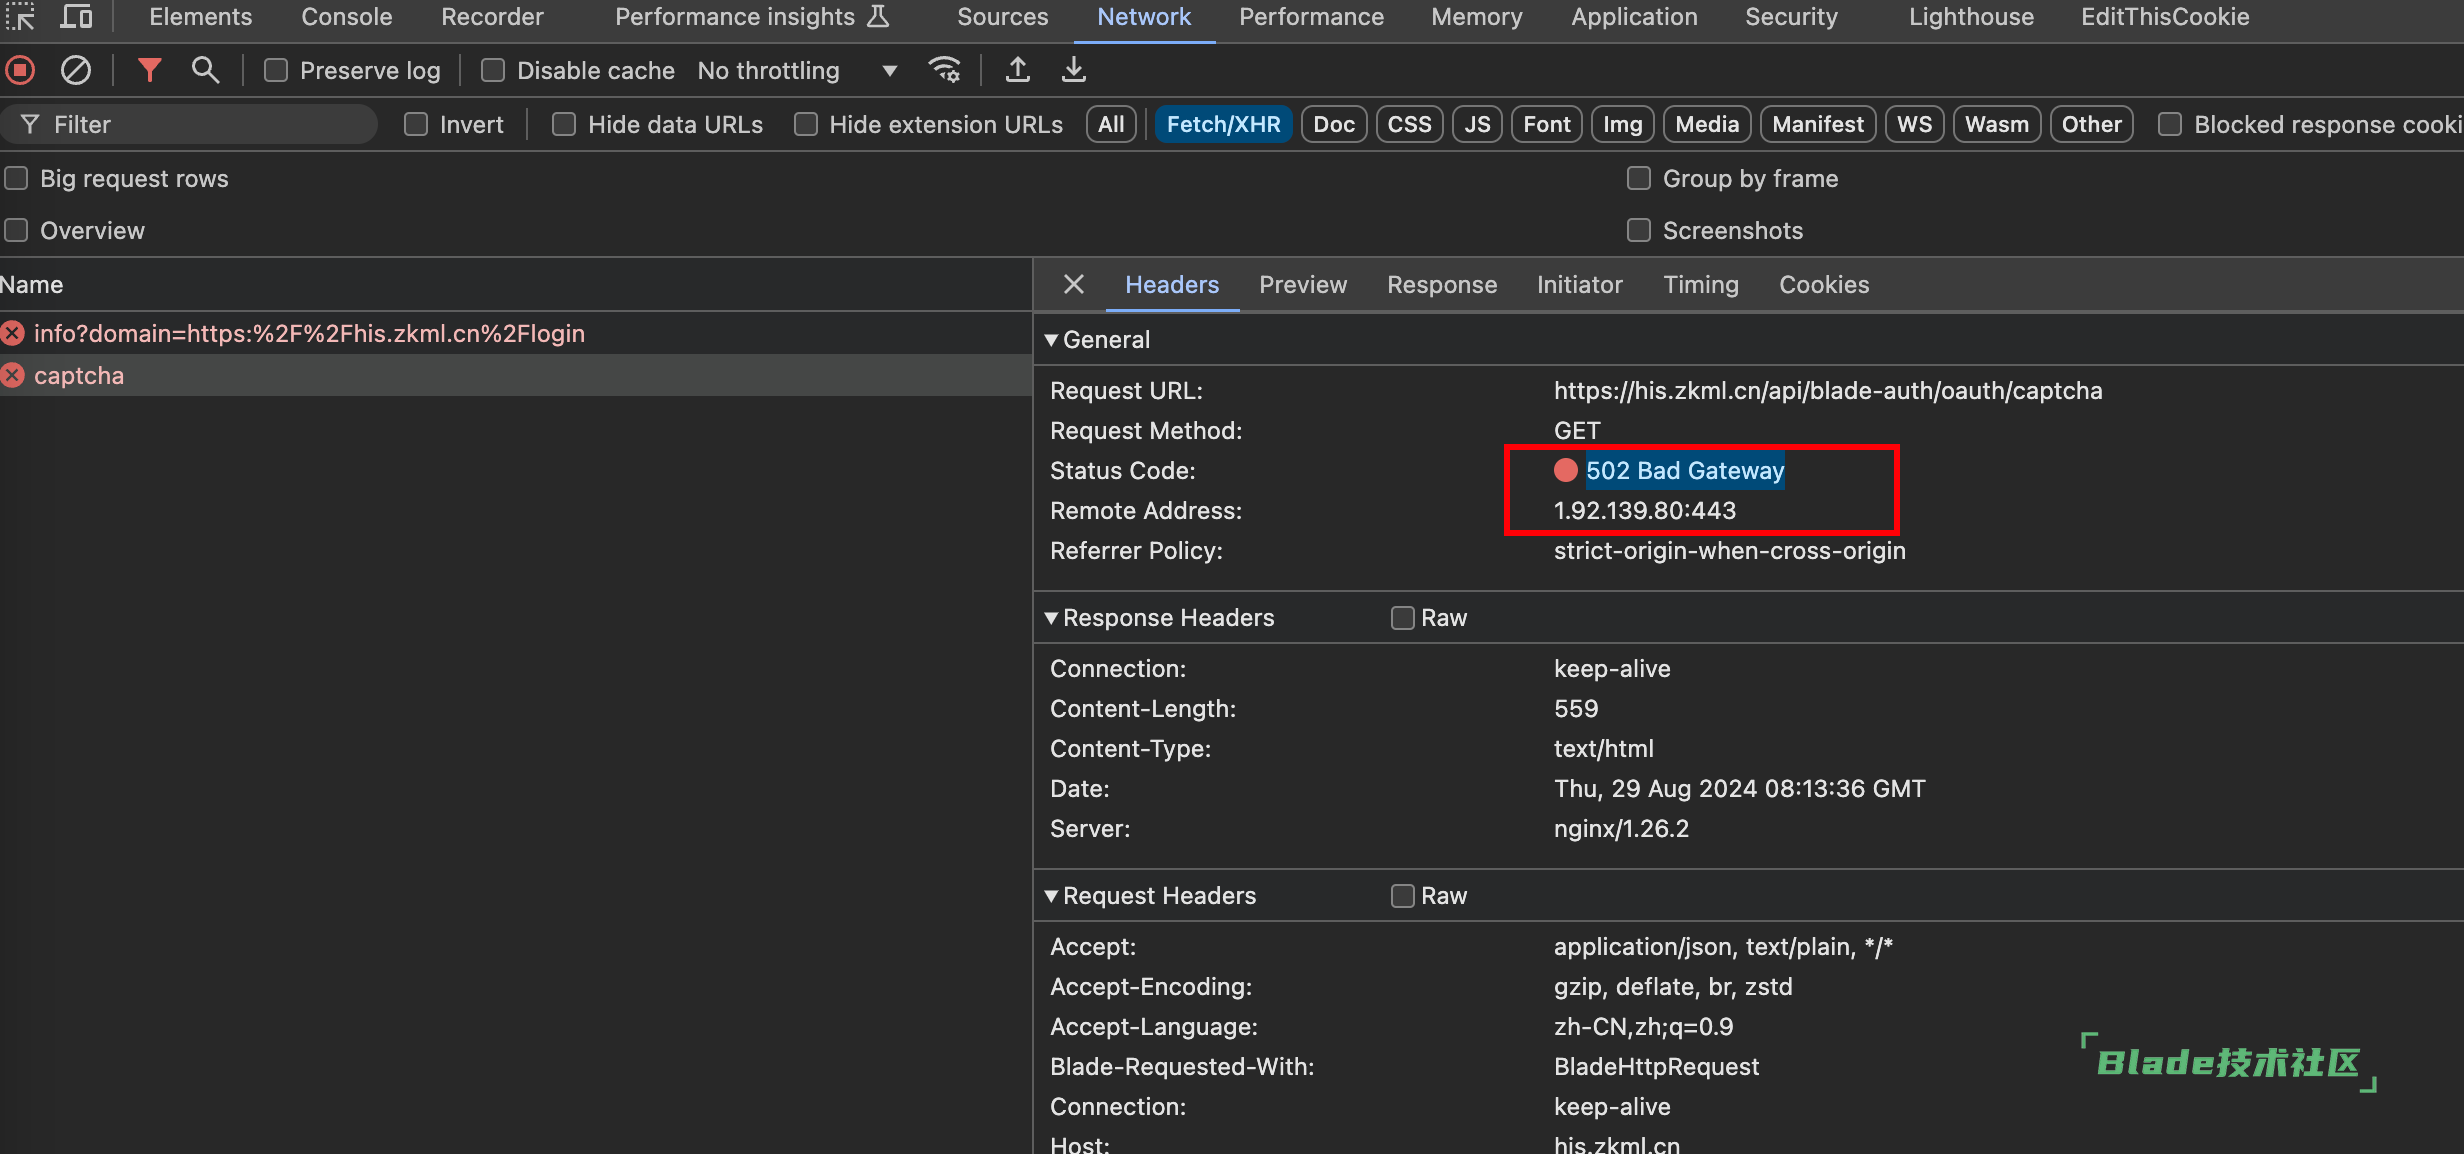The image size is (2464, 1154).
Task: Select the info?domain request row
Action: pyautogui.click(x=516, y=334)
